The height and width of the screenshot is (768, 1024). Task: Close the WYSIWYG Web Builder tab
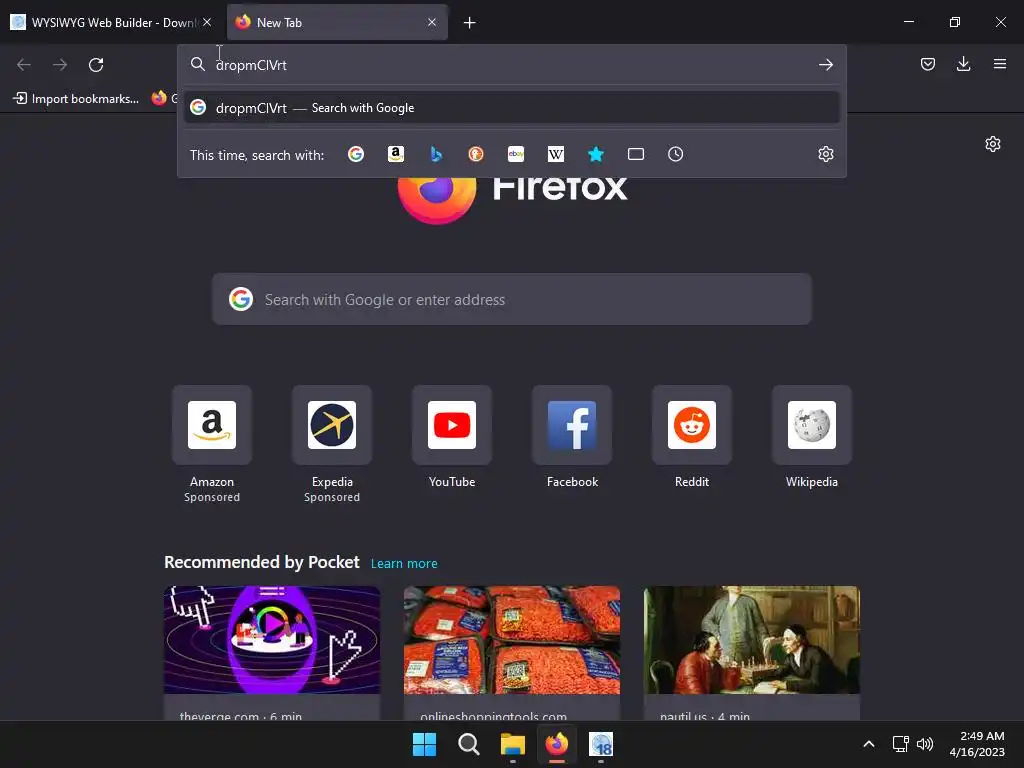[x=207, y=22]
